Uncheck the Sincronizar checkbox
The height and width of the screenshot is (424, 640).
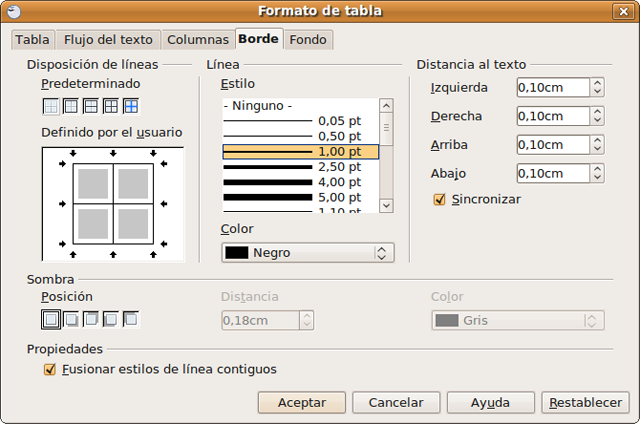click(x=438, y=199)
